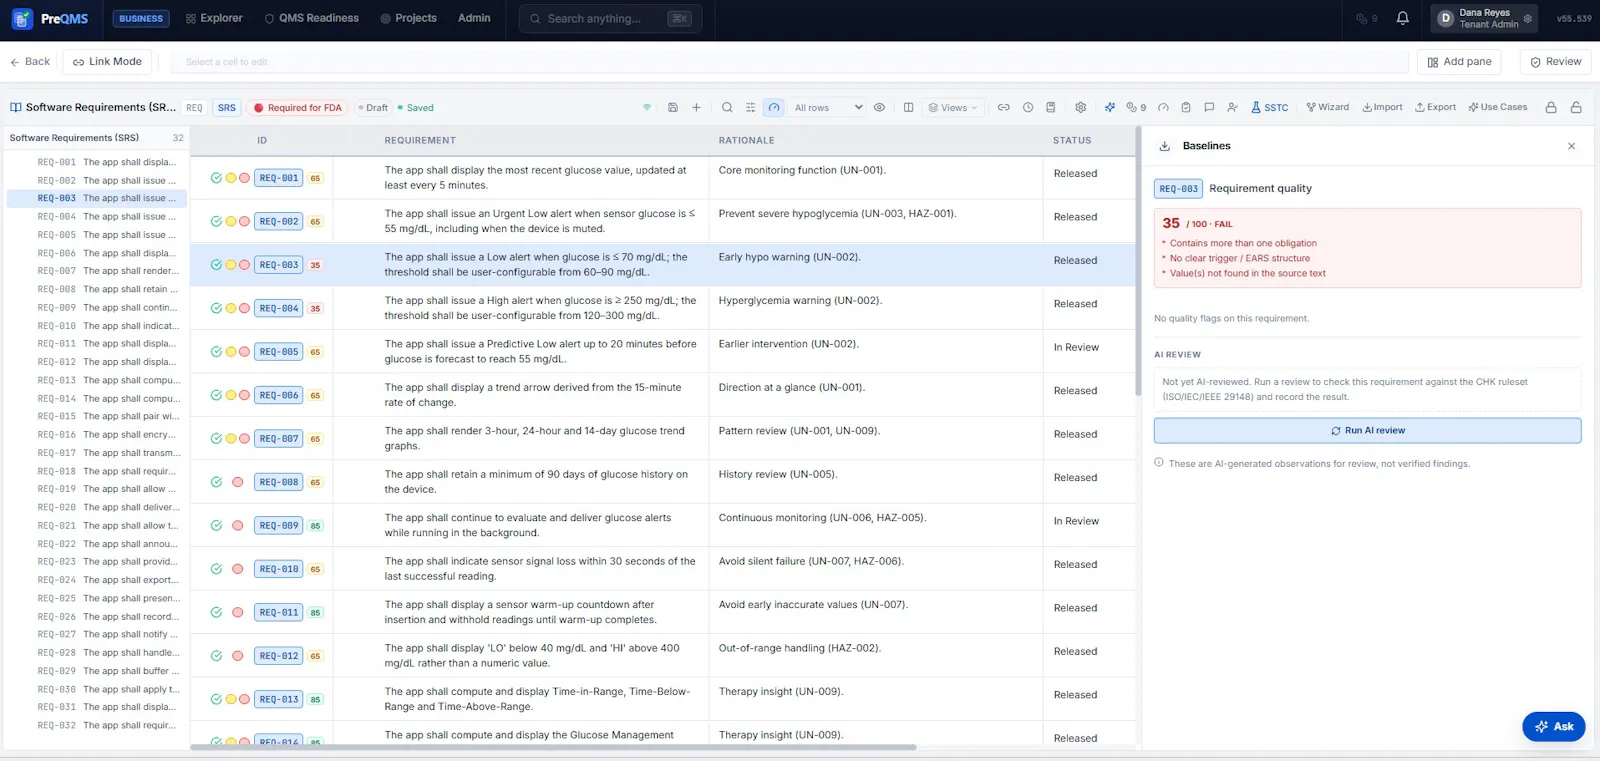
Task: Click yellow status dot on REQ-002 row
Action: click(x=230, y=222)
